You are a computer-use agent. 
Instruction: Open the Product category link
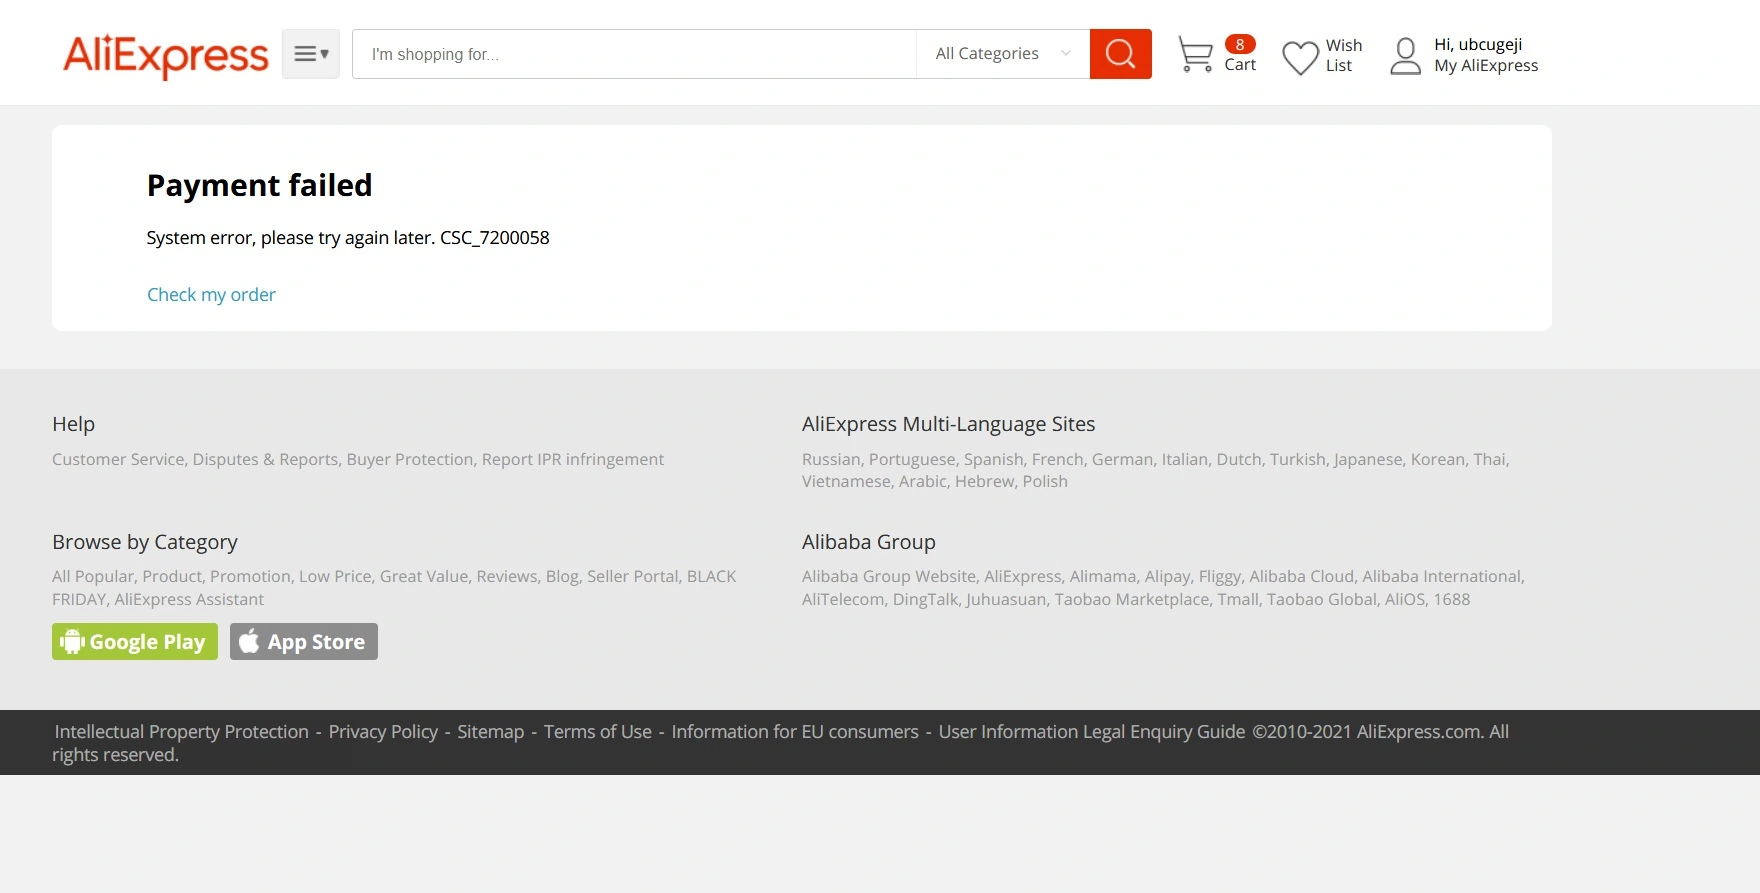[x=172, y=576]
